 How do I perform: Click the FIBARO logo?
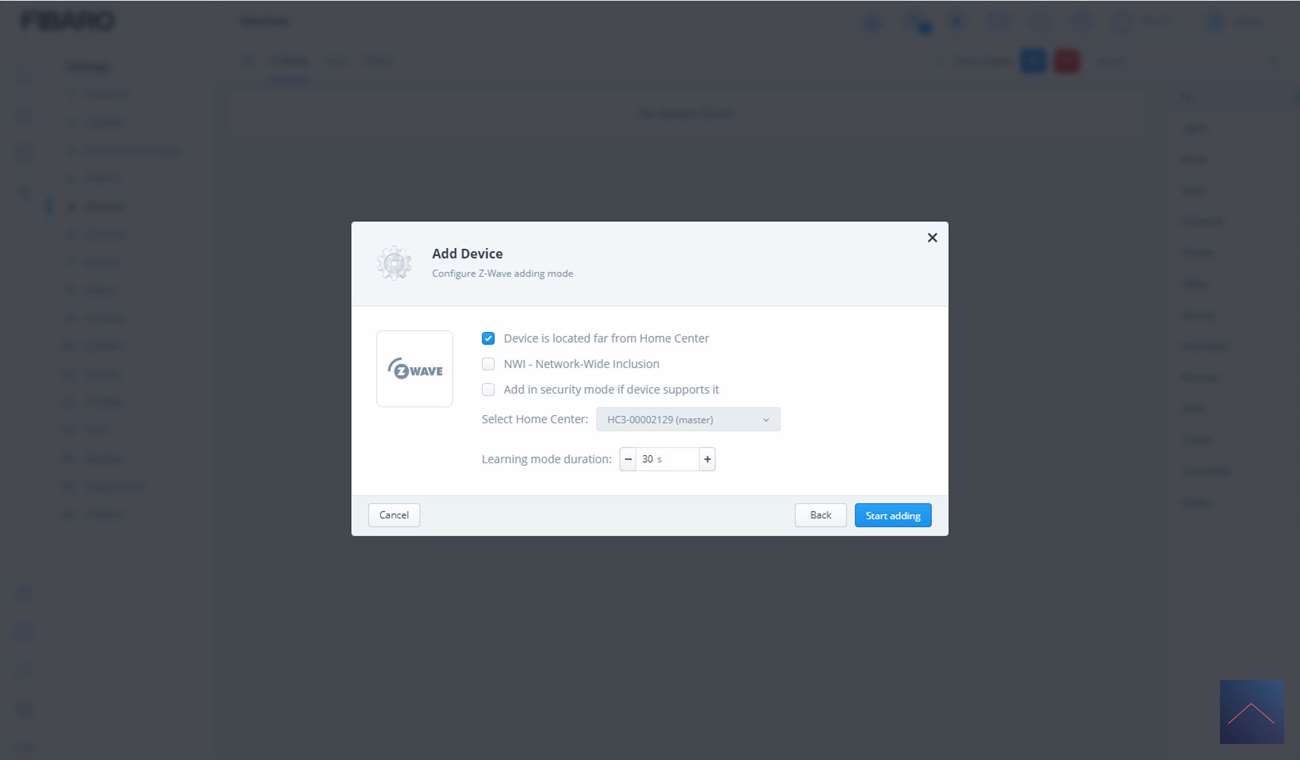(x=68, y=21)
